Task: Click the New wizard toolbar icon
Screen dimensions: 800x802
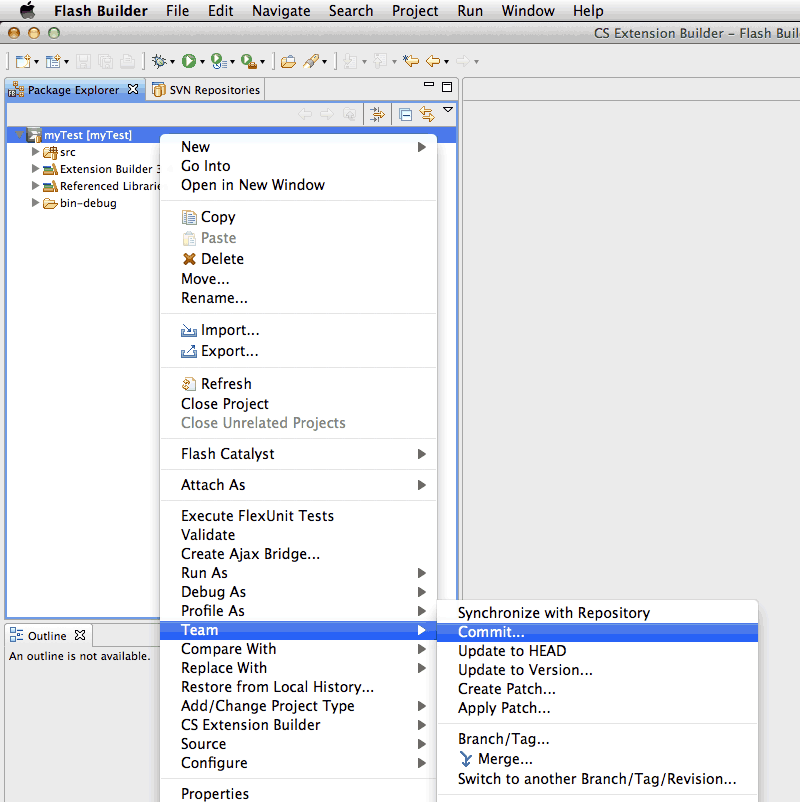Action: 23,61
